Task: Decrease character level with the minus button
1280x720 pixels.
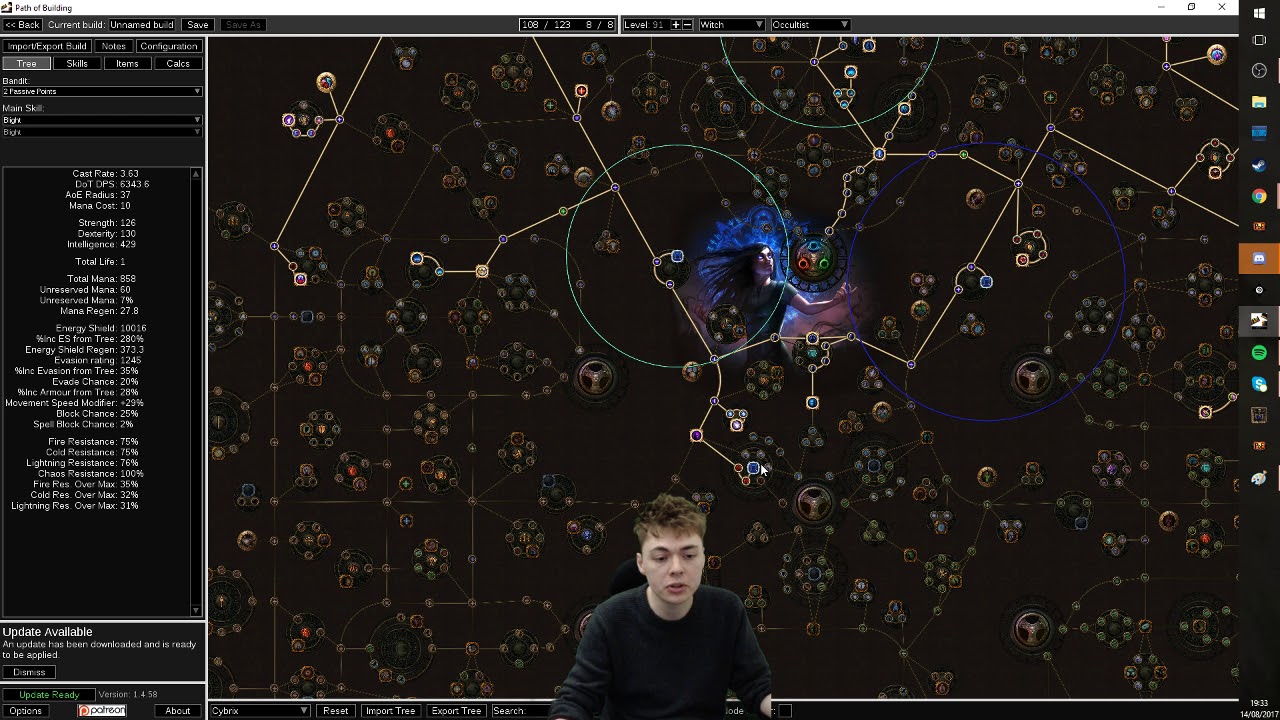Action: tap(686, 24)
